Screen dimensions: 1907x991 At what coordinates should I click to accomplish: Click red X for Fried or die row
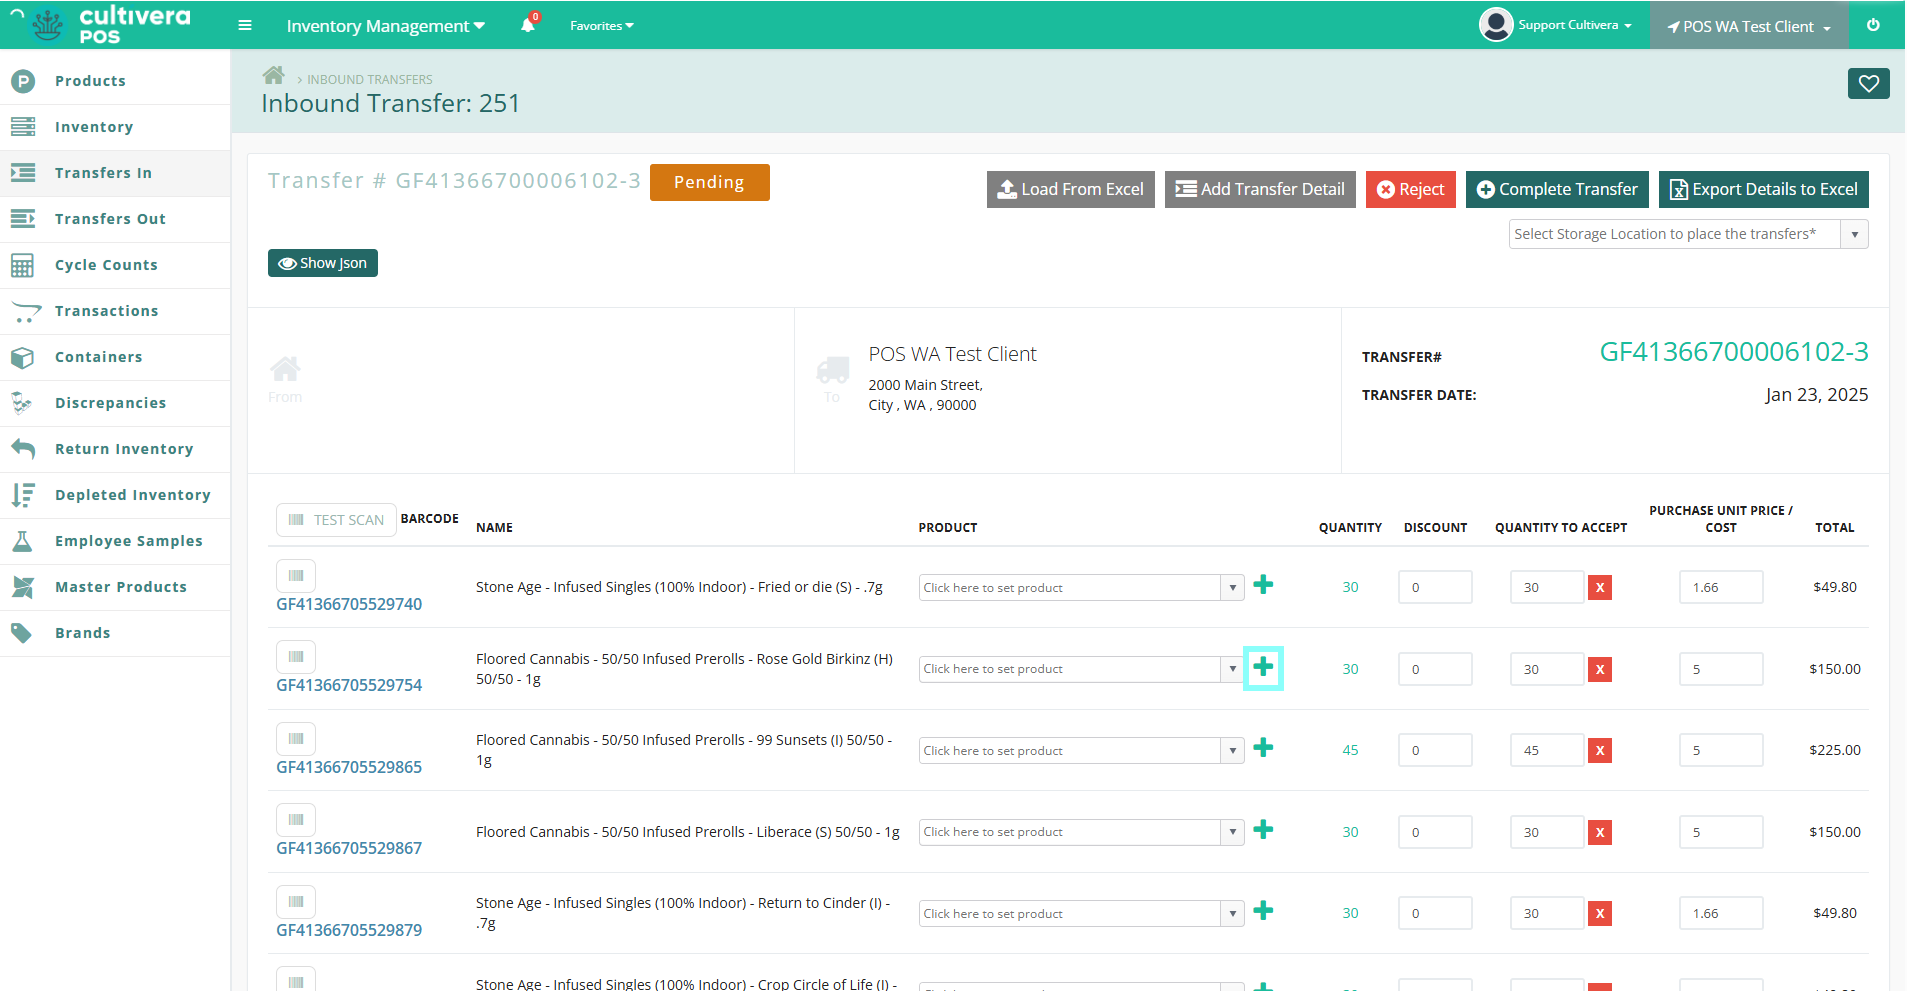[1600, 588]
